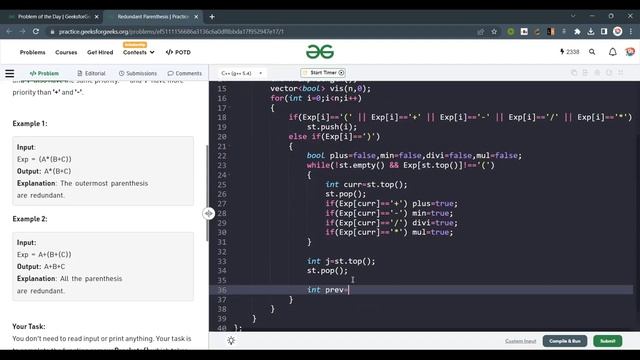Close the Redundant Parenthesis tab

point(196,17)
